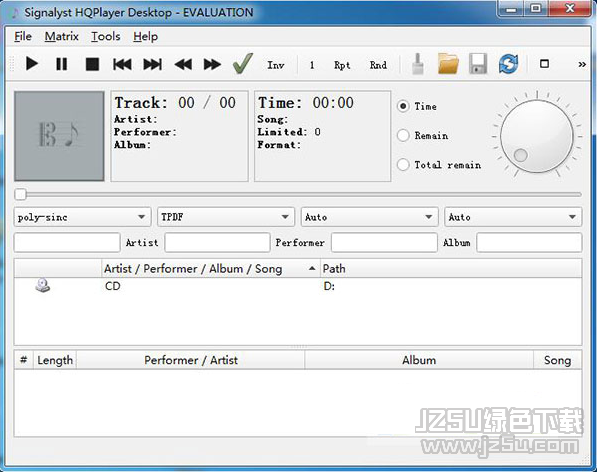
Task: Expand toolbar overflow chevron
Action: 582,64
